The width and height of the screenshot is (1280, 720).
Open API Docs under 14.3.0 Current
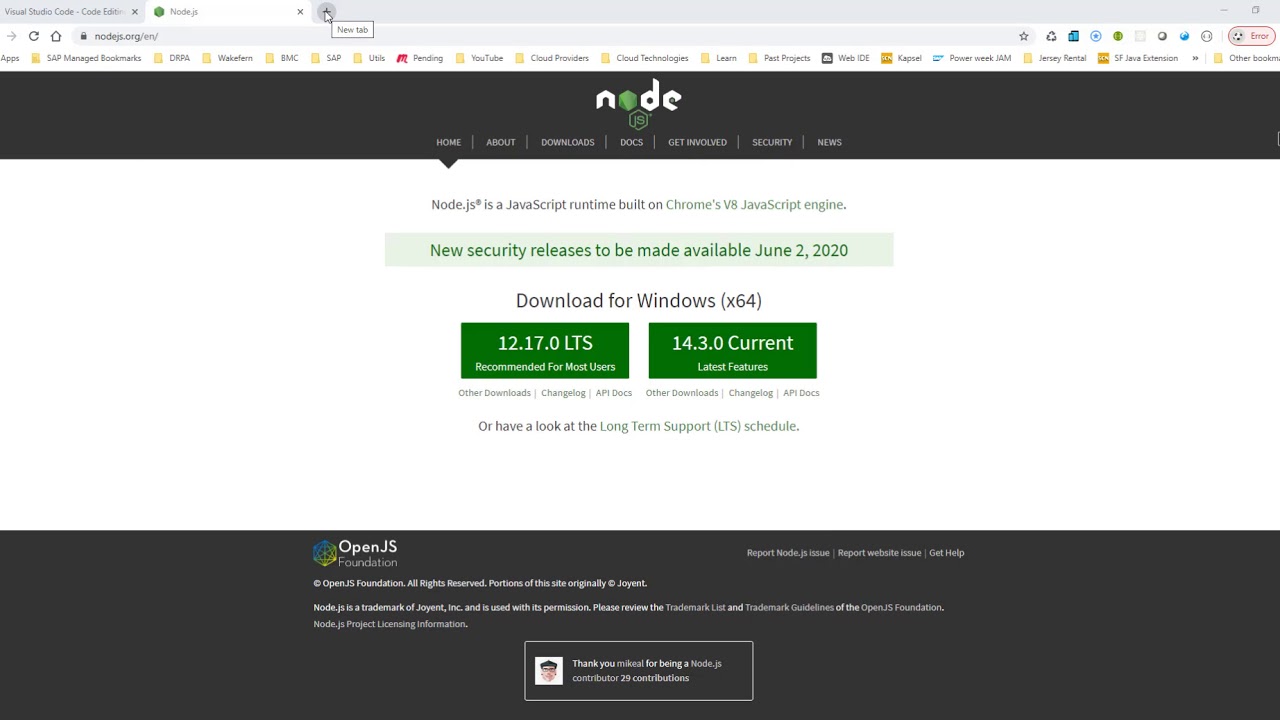(x=801, y=393)
